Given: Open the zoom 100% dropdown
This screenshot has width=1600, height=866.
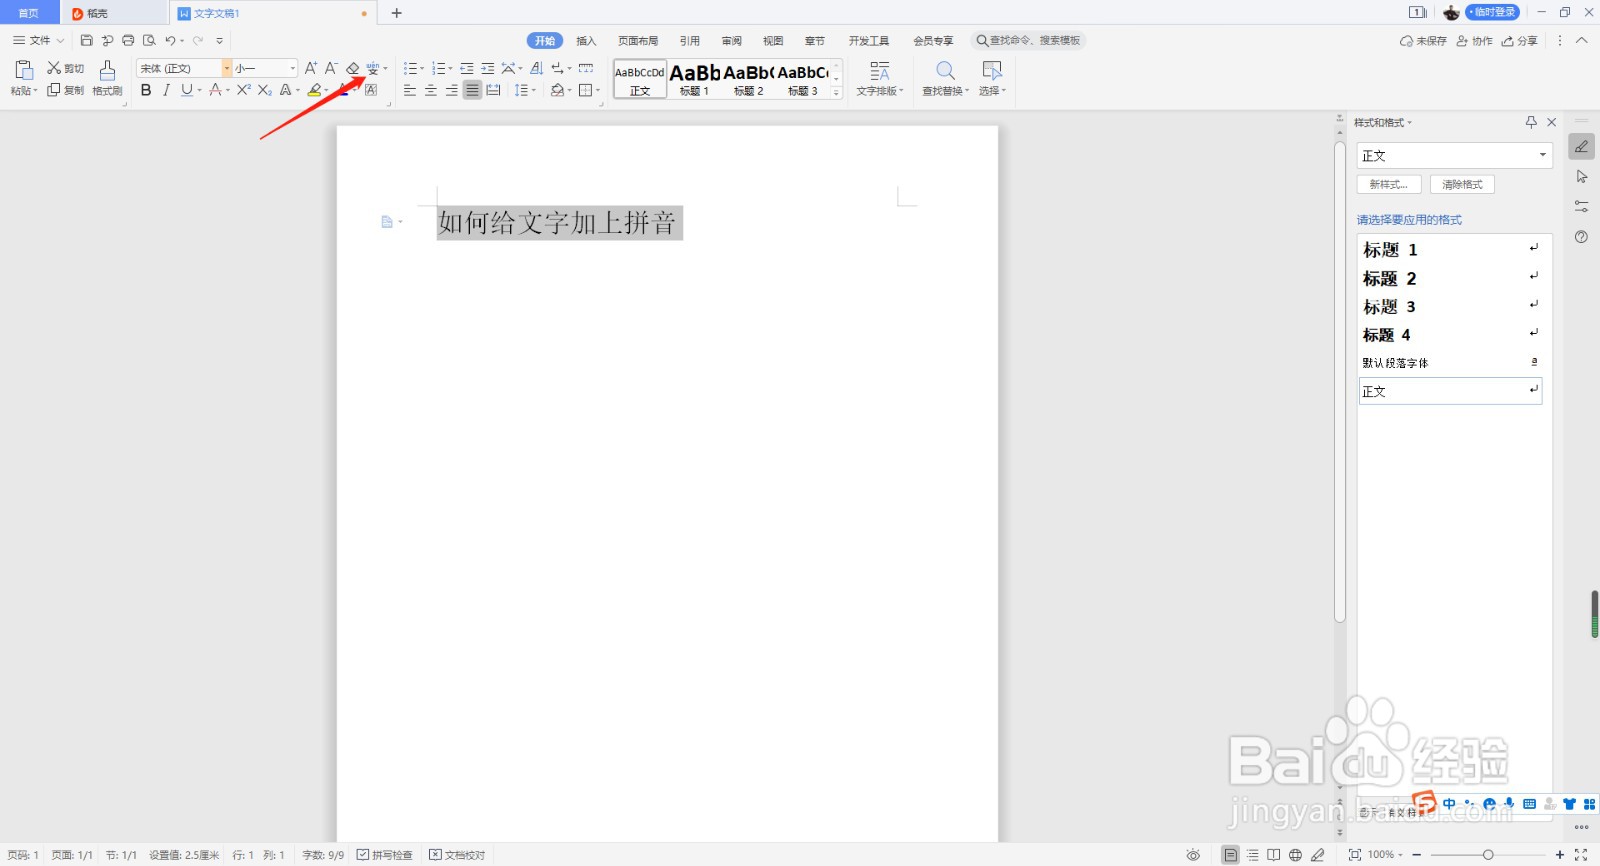Looking at the screenshot, I should click(x=1385, y=855).
